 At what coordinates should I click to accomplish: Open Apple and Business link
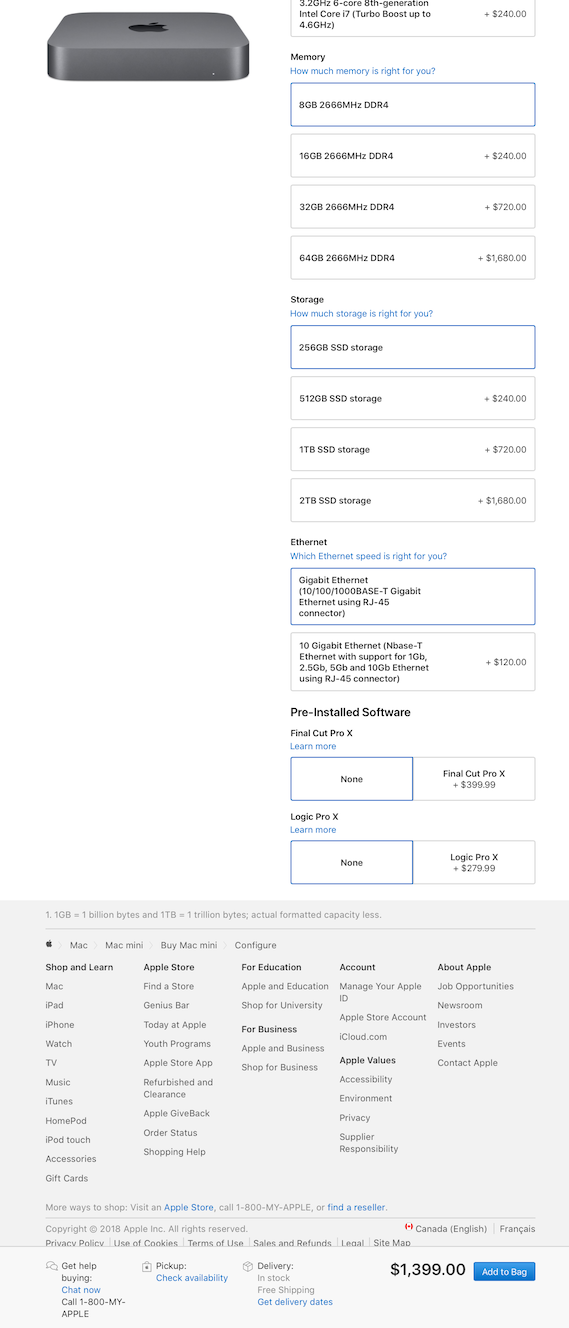pos(283,1048)
